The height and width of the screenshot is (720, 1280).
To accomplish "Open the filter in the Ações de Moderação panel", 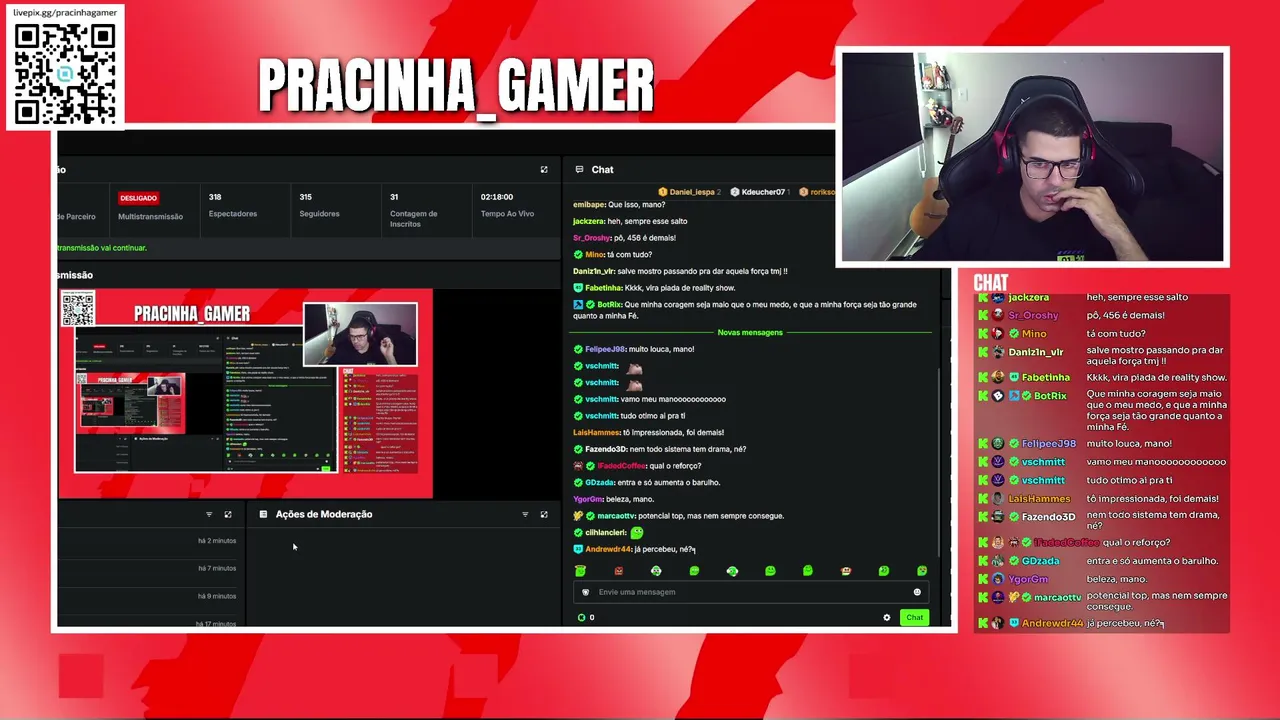I will [x=525, y=515].
